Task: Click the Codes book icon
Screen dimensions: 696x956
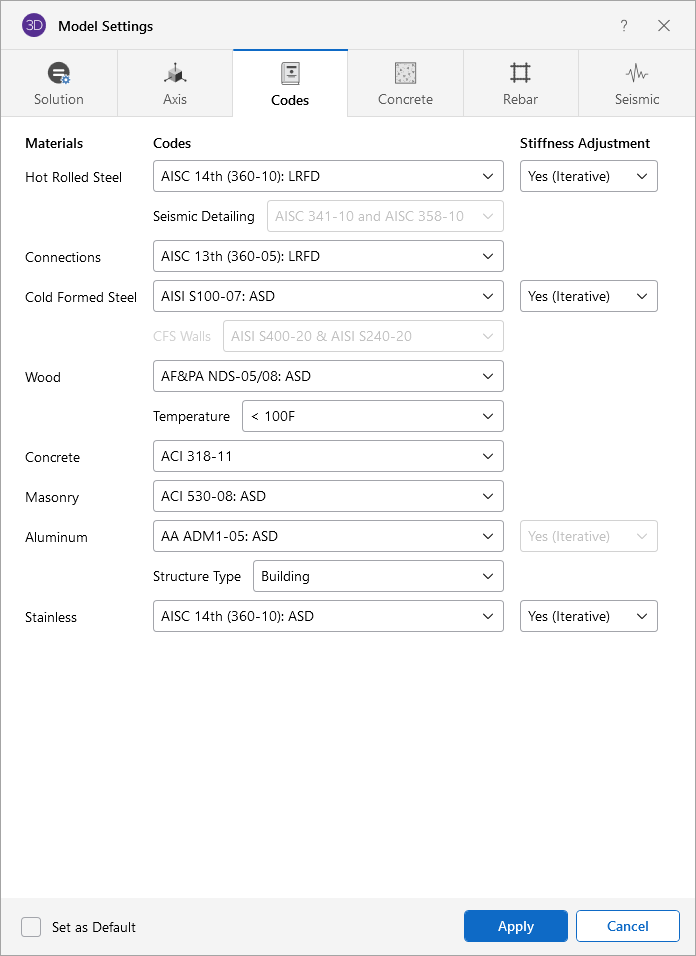Action: [290, 73]
